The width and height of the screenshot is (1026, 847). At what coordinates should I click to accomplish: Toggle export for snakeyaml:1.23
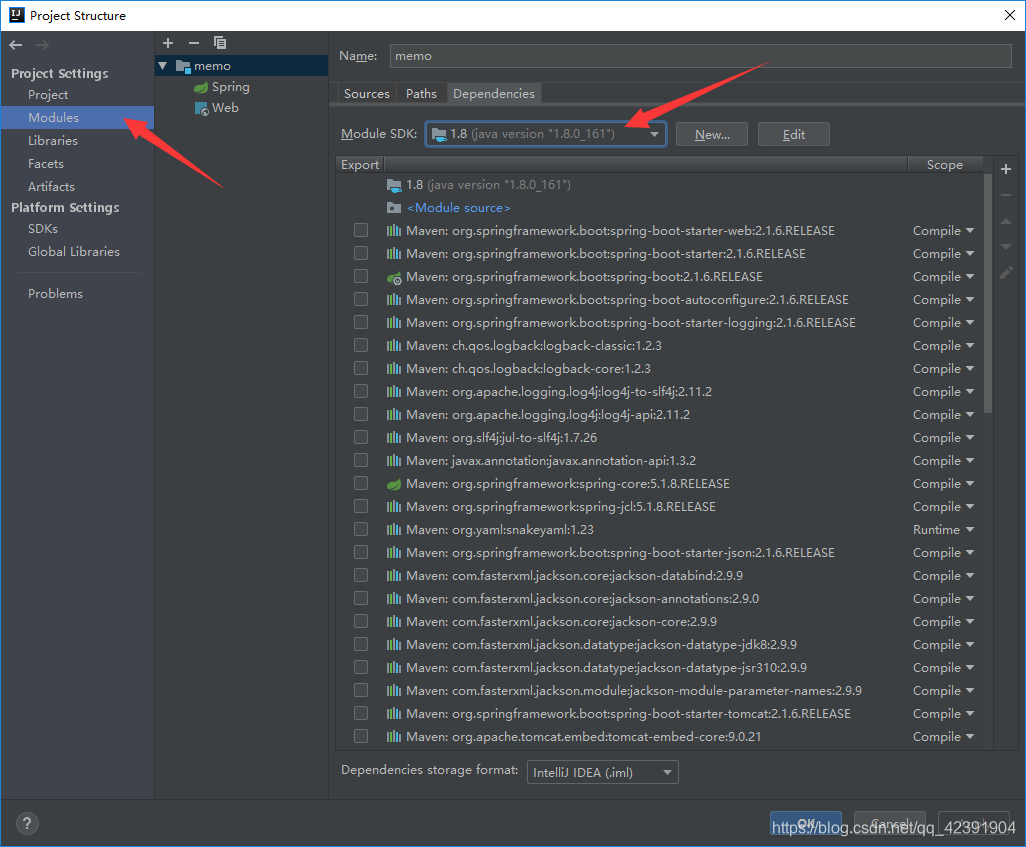click(361, 529)
